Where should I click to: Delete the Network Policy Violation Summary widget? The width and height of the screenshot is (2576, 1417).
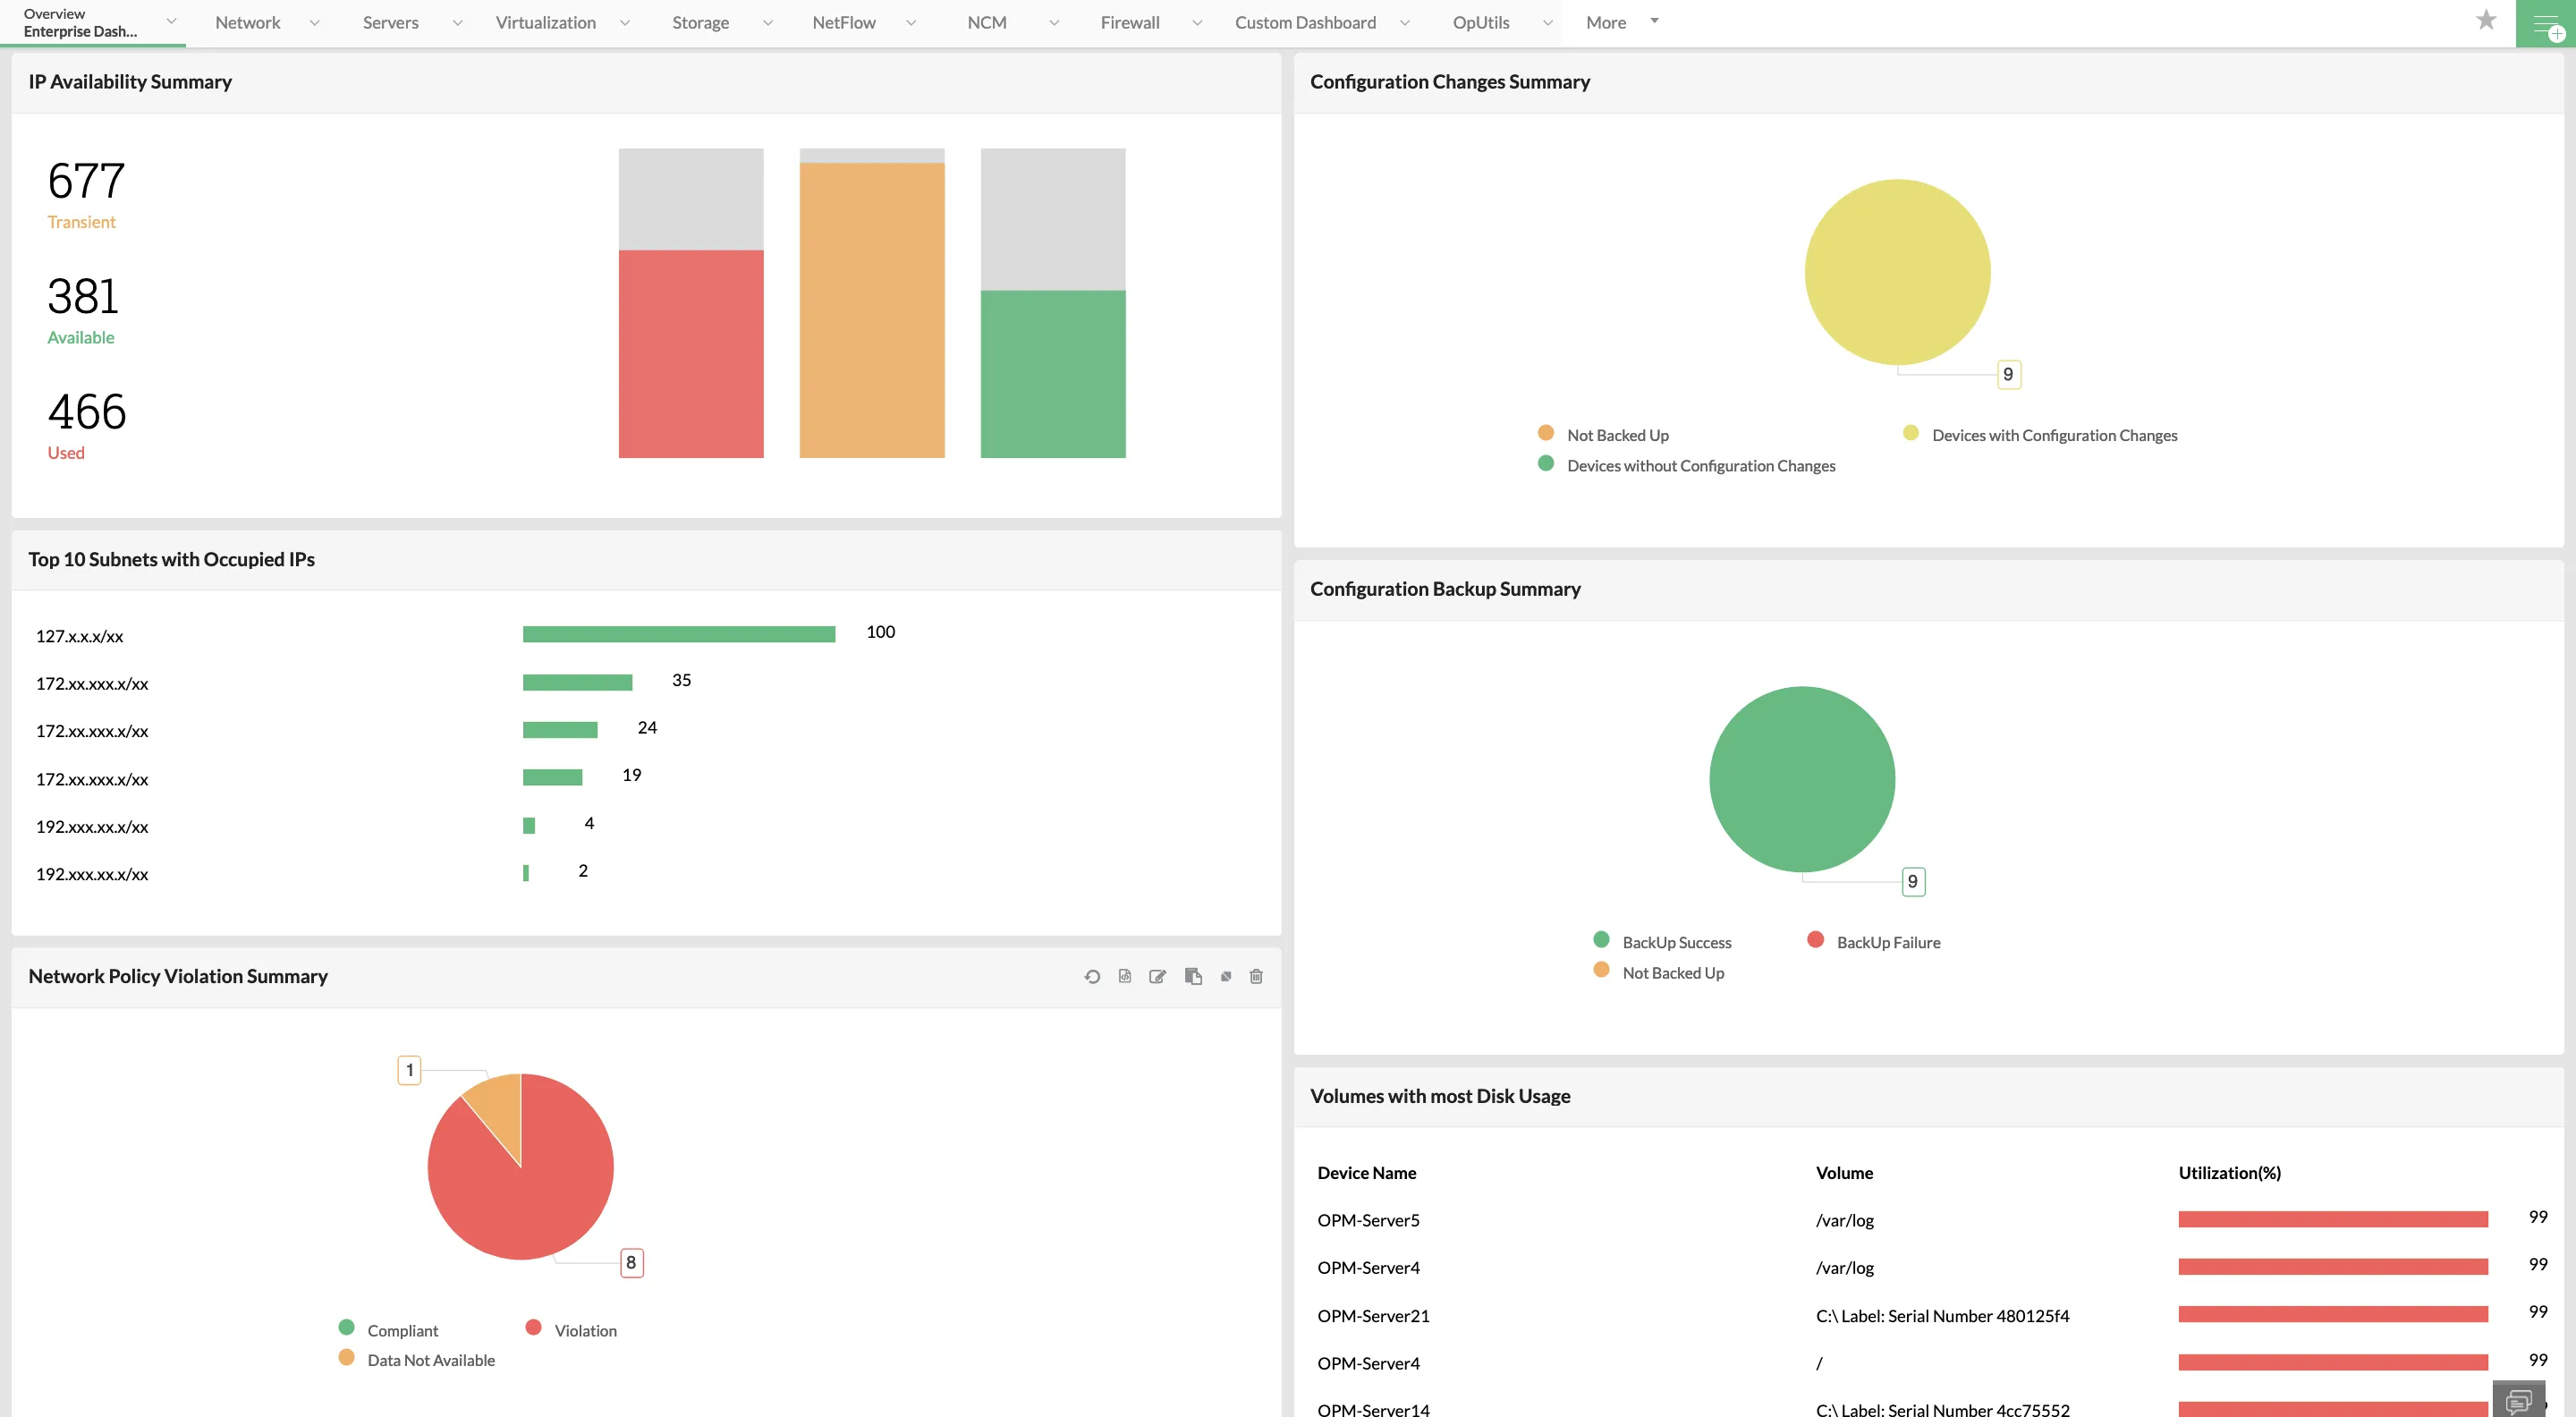point(1256,977)
